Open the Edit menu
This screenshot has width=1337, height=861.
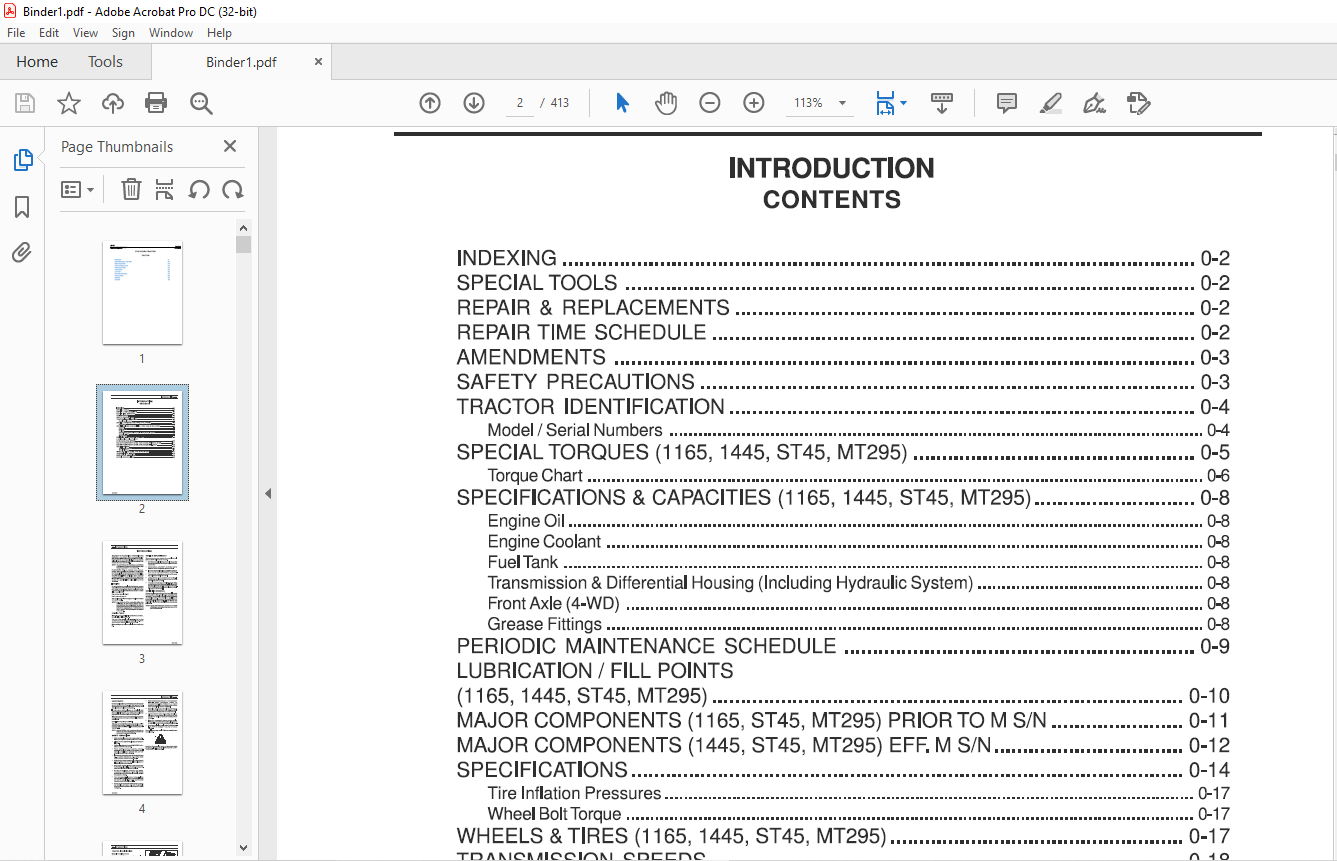49,33
